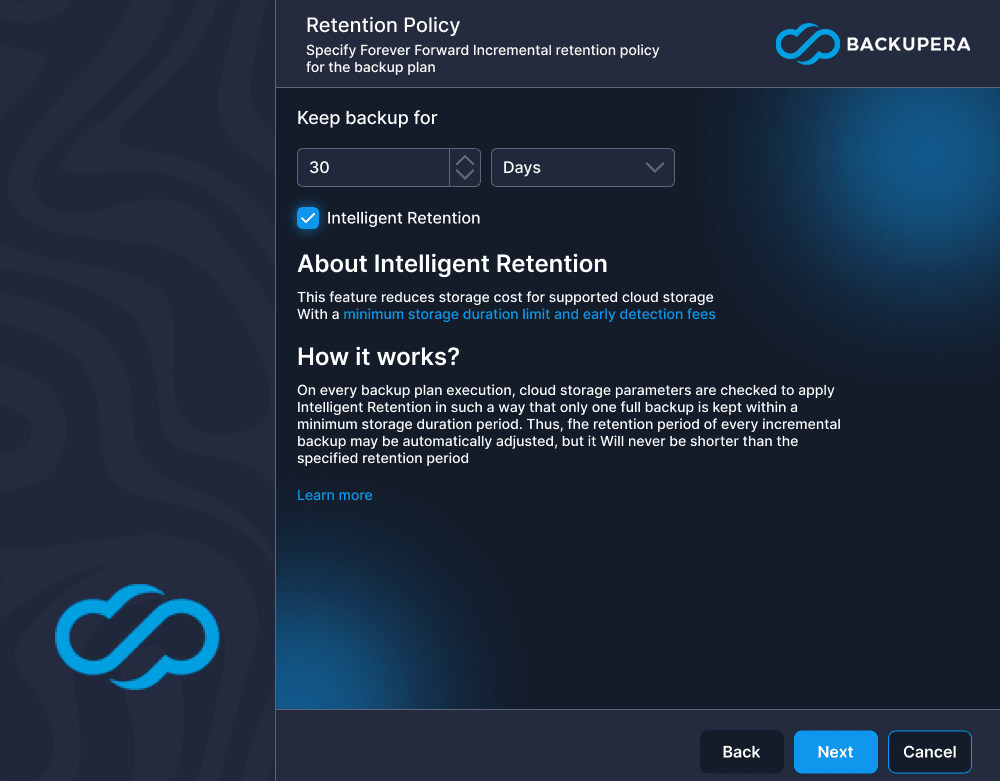The image size is (1000, 781).
Task: Click the infinity loop symbol in the header logo
Action: click(807, 44)
